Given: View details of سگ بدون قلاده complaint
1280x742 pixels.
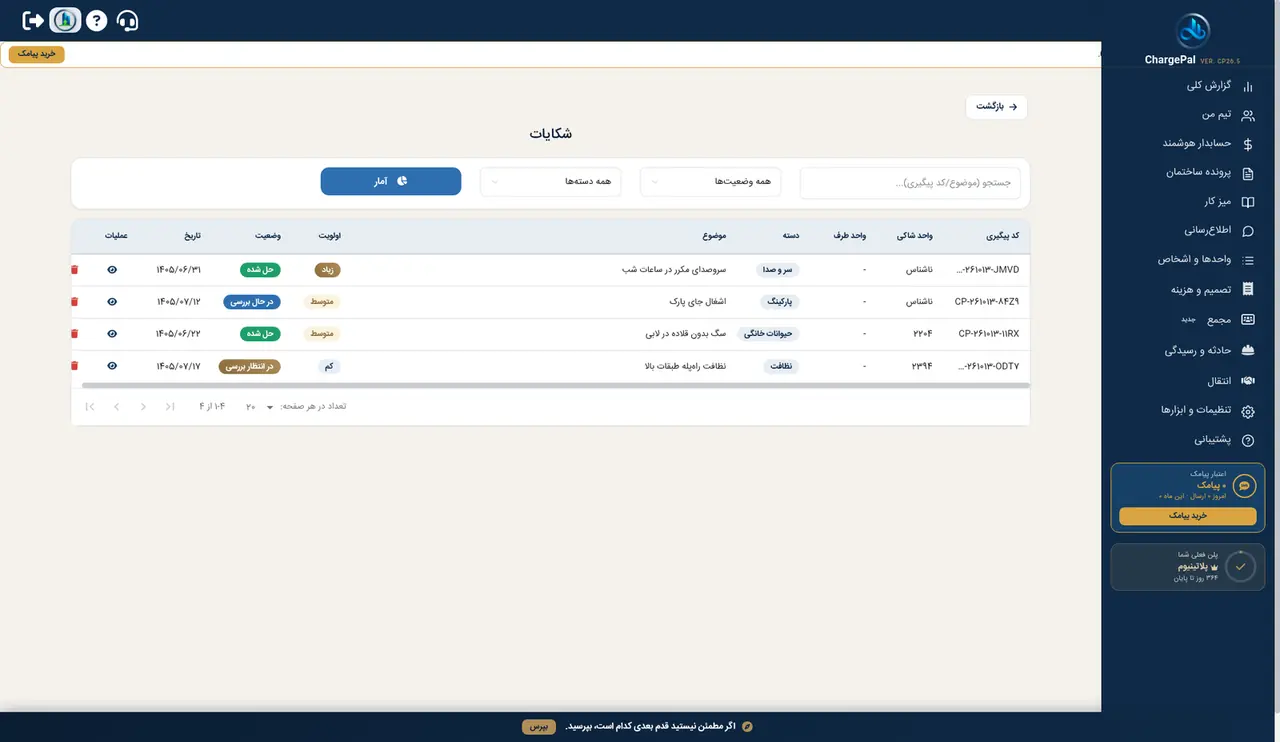Looking at the screenshot, I should point(112,334).
